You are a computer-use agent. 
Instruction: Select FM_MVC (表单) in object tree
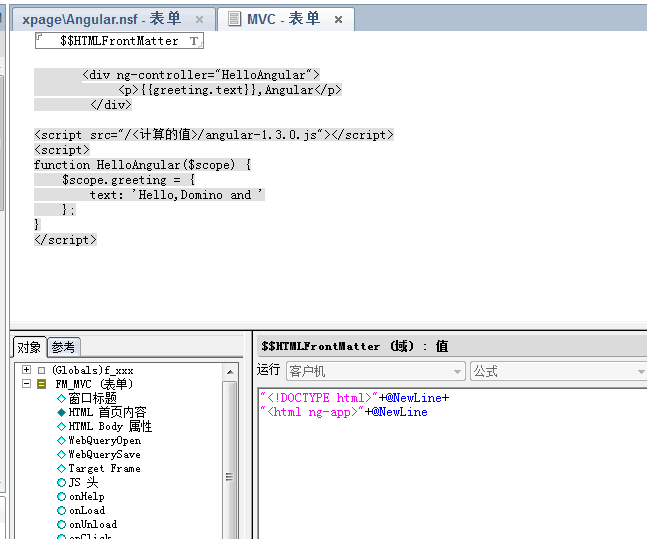94,384
